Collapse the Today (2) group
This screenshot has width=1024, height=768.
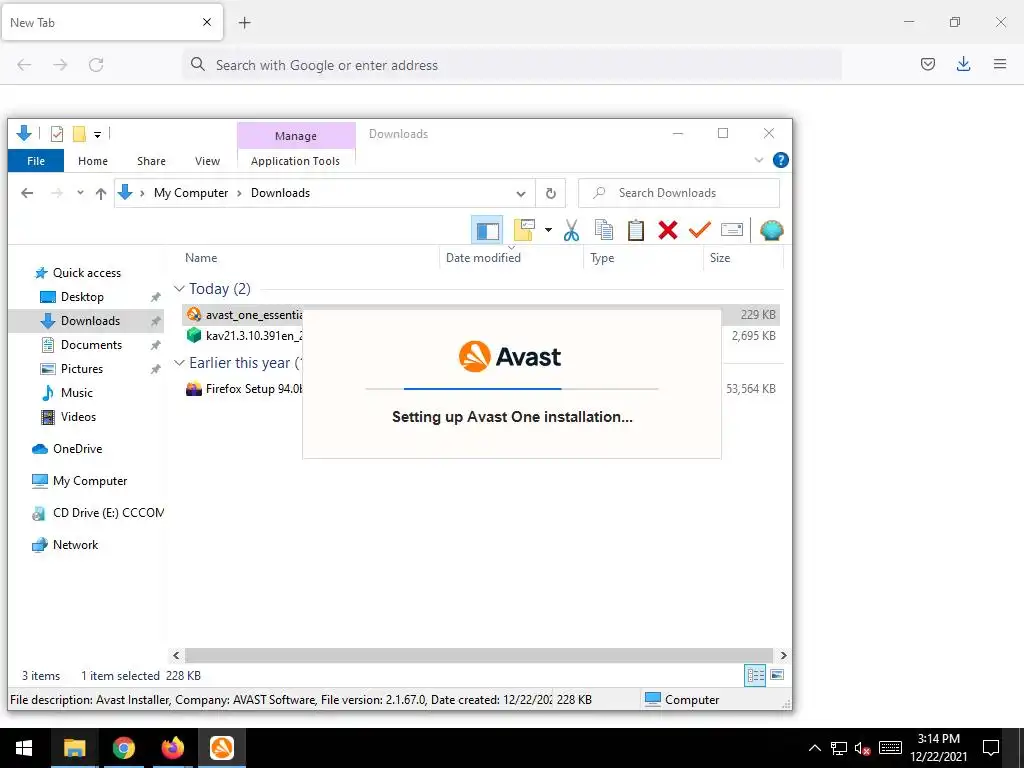click(179, 289)
